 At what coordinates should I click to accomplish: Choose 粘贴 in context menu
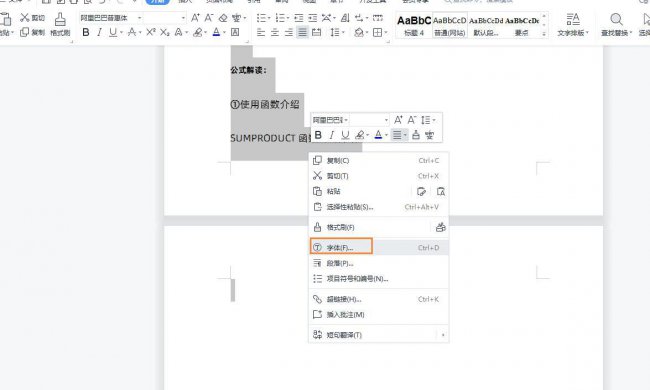tap(333, 191)
